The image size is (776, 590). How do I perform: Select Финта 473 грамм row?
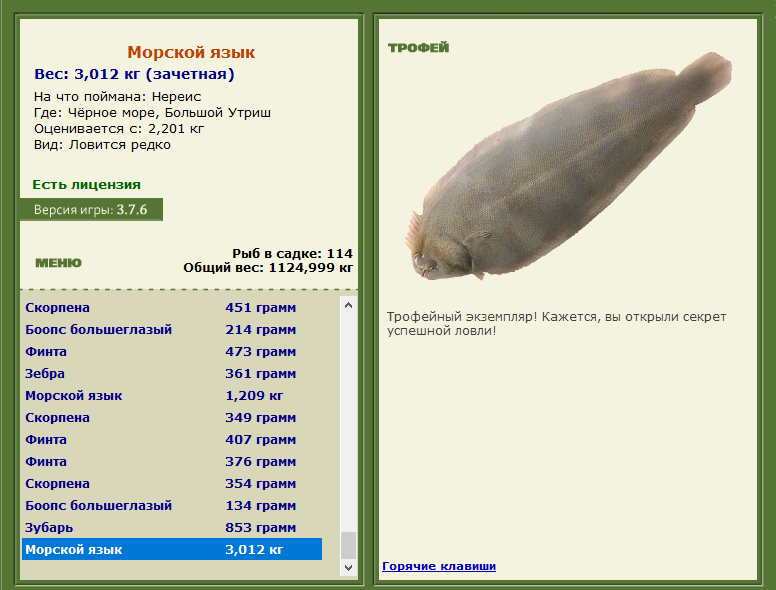click(172, 352)
